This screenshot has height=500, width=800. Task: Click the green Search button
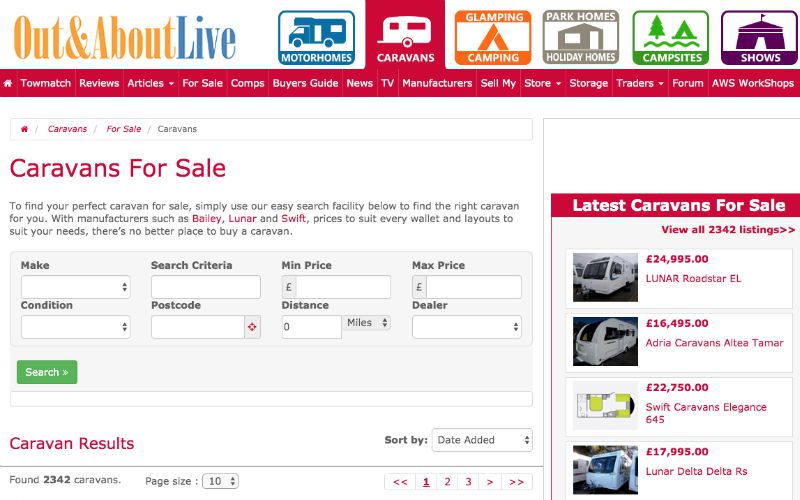click(47, 372)
